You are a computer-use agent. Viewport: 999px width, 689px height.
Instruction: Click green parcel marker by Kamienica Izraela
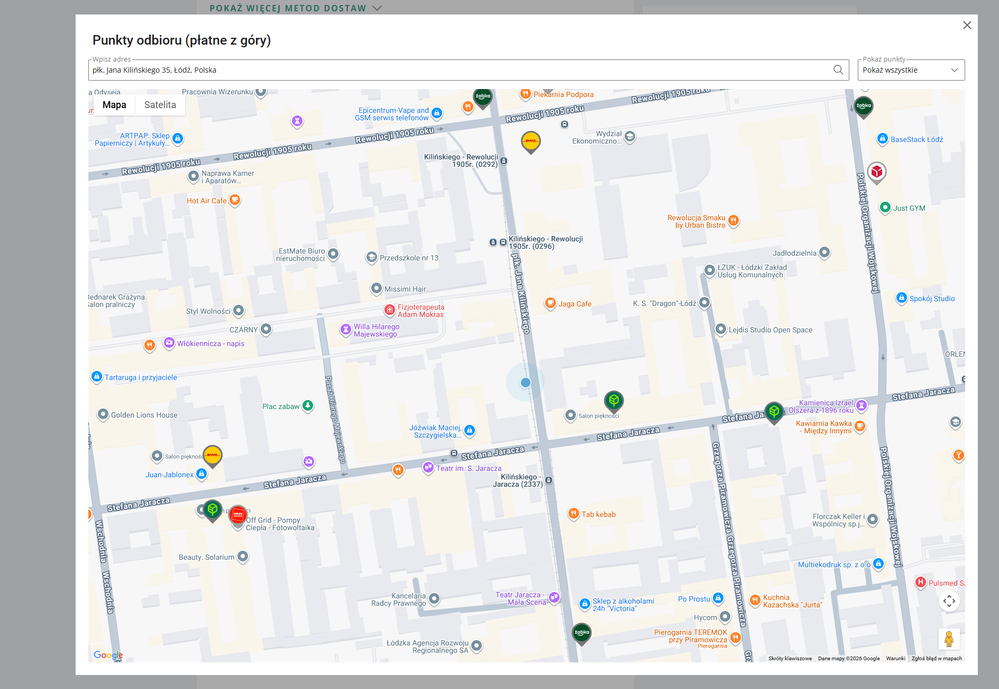point(773,411)
